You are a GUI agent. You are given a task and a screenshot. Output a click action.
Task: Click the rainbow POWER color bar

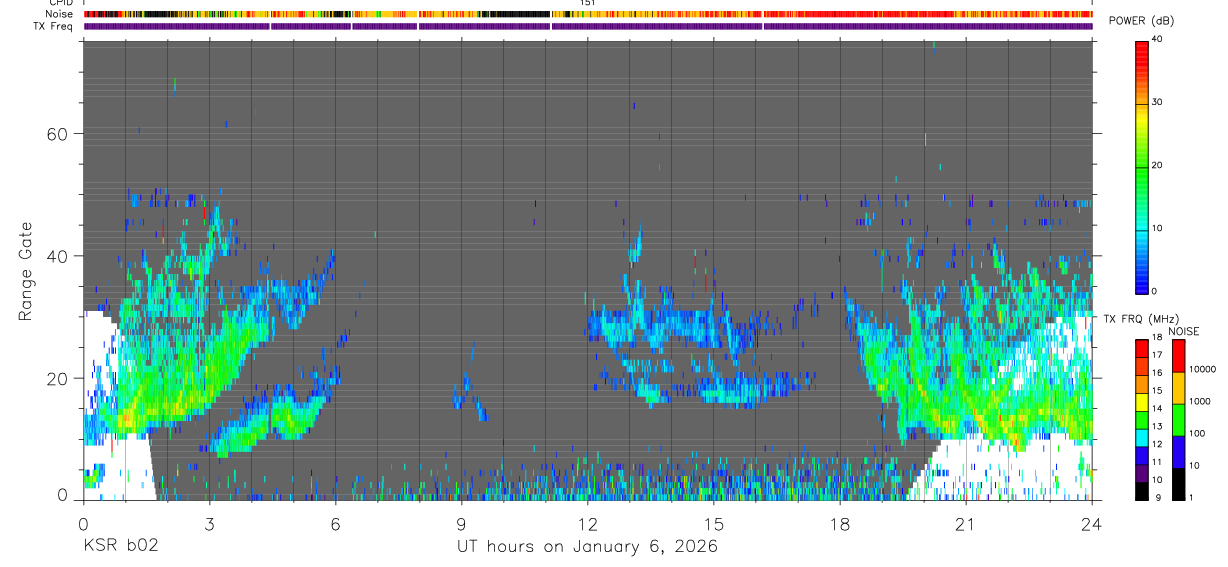click(x=1142, y=166)
